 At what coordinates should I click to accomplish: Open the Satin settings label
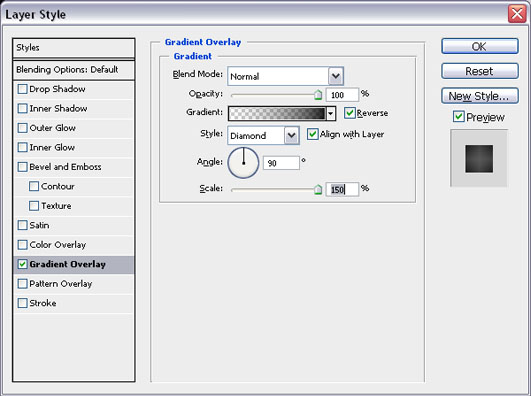[x=39, y=225]
